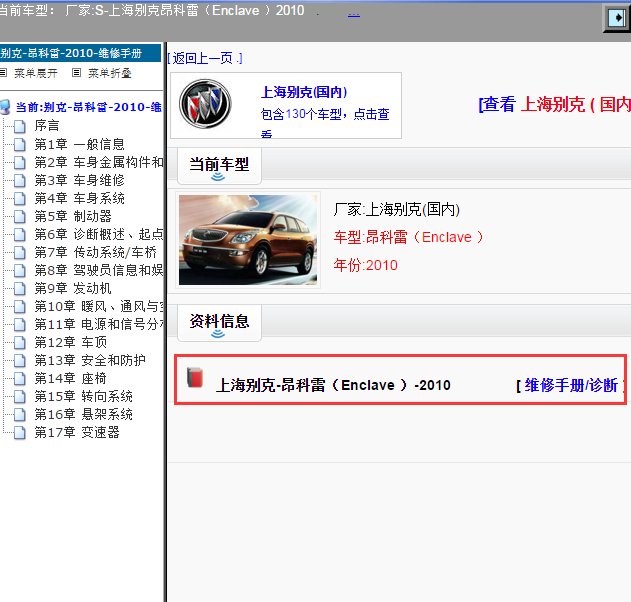Image resolution: width=631 pixels, height=602 pixels.
Task: Click the page icon next to 第12章 车顶
Action: tap(20, 342)
